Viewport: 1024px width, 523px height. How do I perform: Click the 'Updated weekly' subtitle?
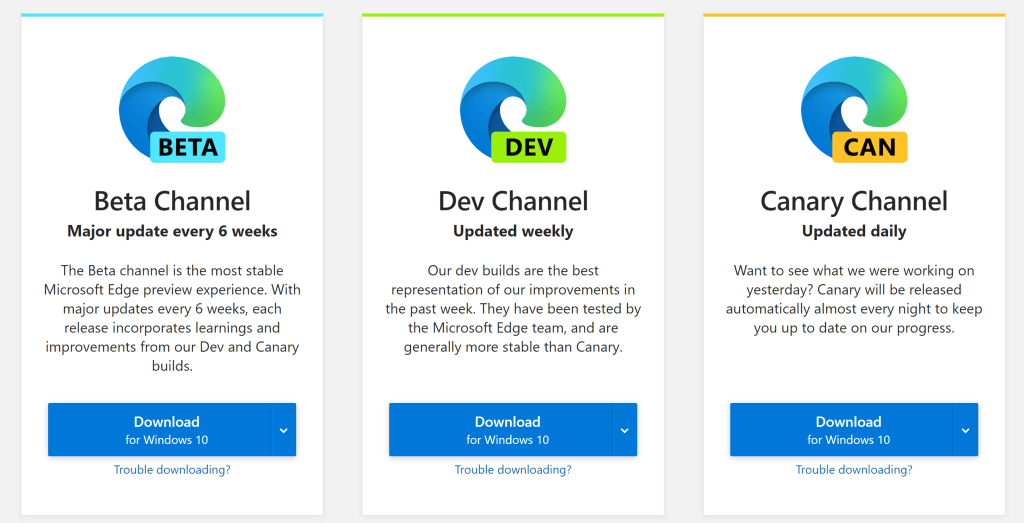point(513,231)
